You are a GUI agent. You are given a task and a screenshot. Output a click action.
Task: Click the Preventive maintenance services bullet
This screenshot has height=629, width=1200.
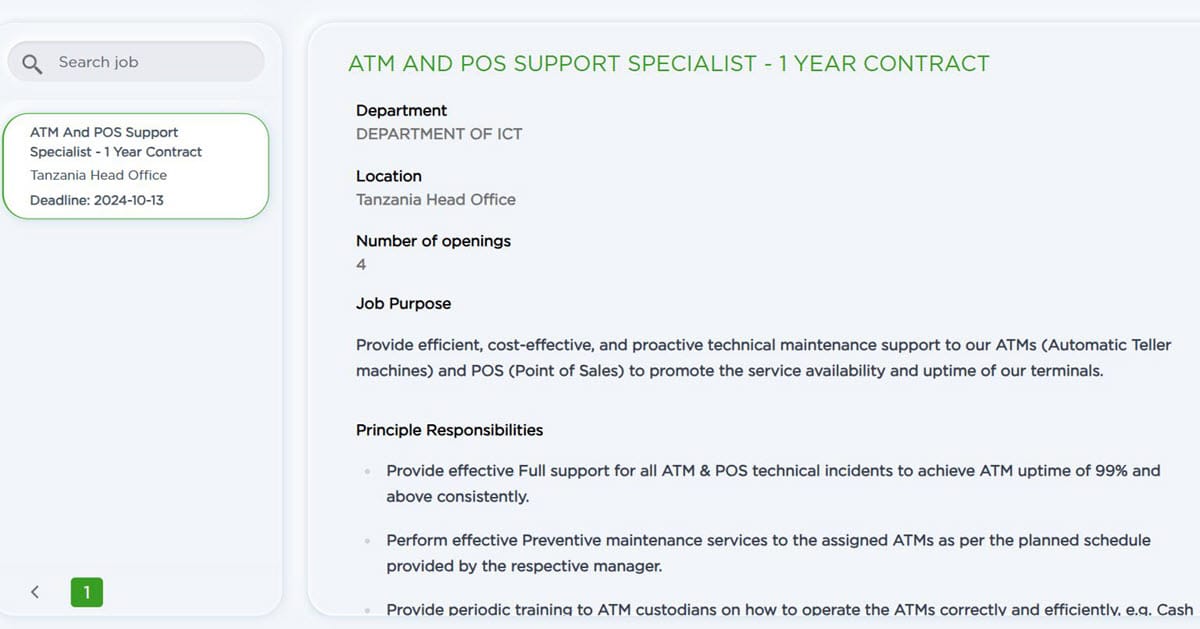pos(768,552)
